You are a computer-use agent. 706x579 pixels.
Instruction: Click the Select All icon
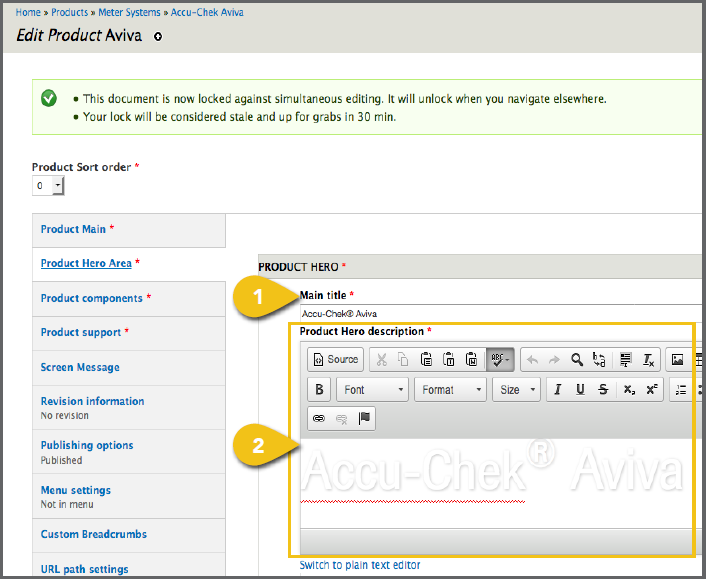click(x=625, y=359)
